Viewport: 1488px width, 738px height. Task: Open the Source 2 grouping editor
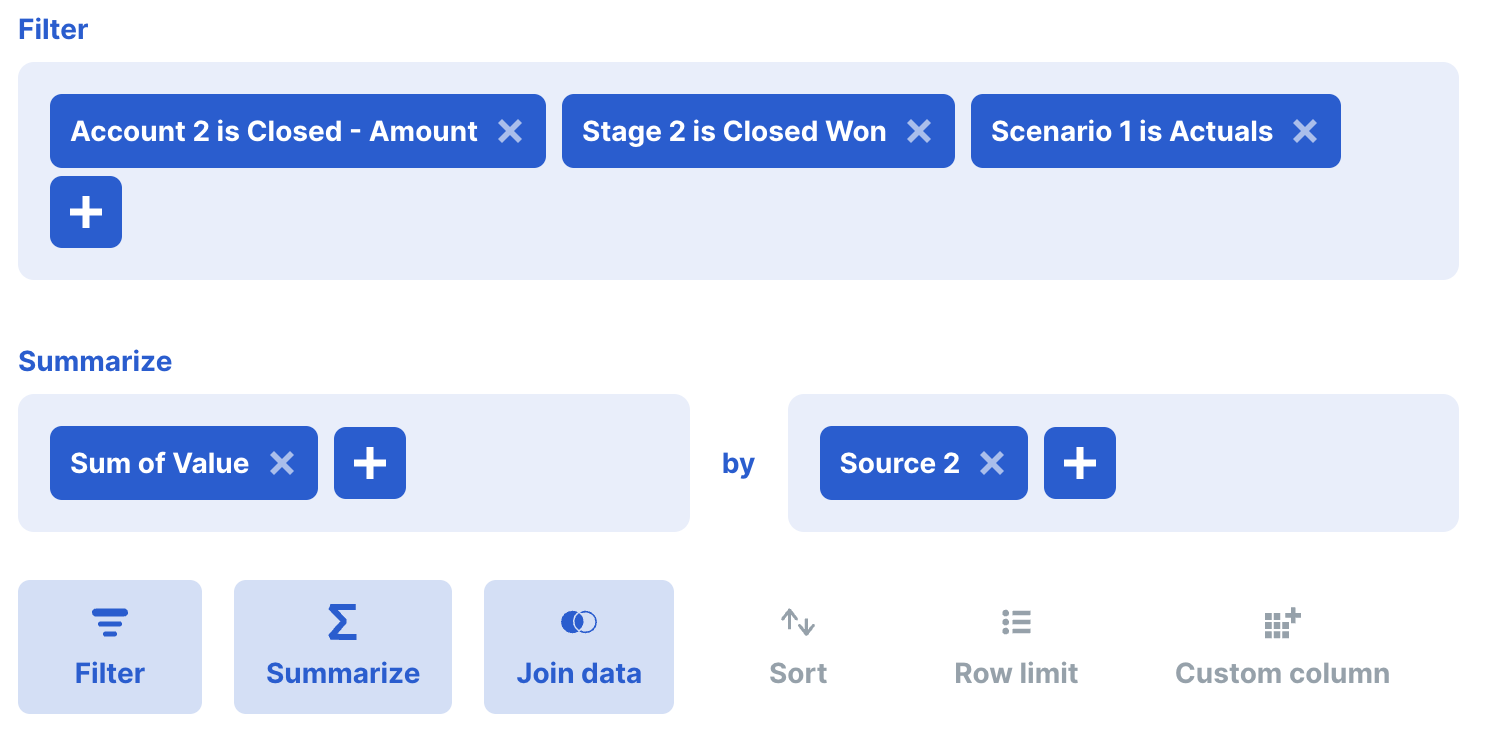[x=900, y=463]
